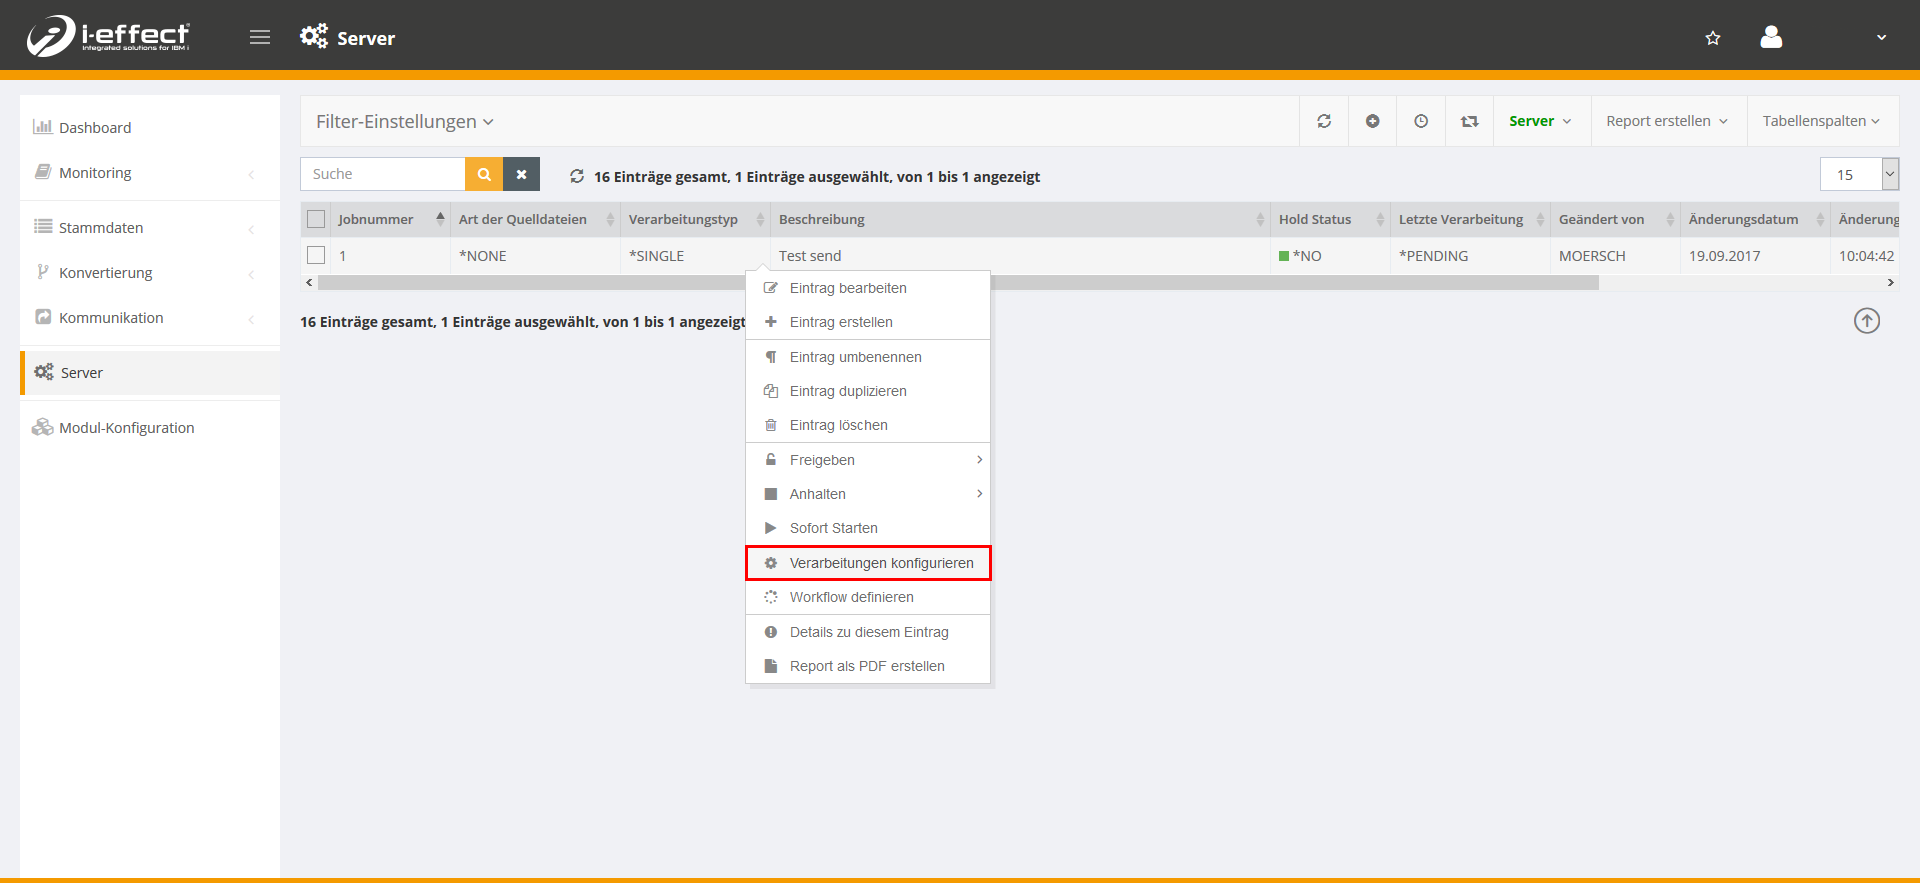Image resolution: width=1920 pixels, height=883 pixels.
Task: Select all rows via header checkbox
Action: pos(316,219)
